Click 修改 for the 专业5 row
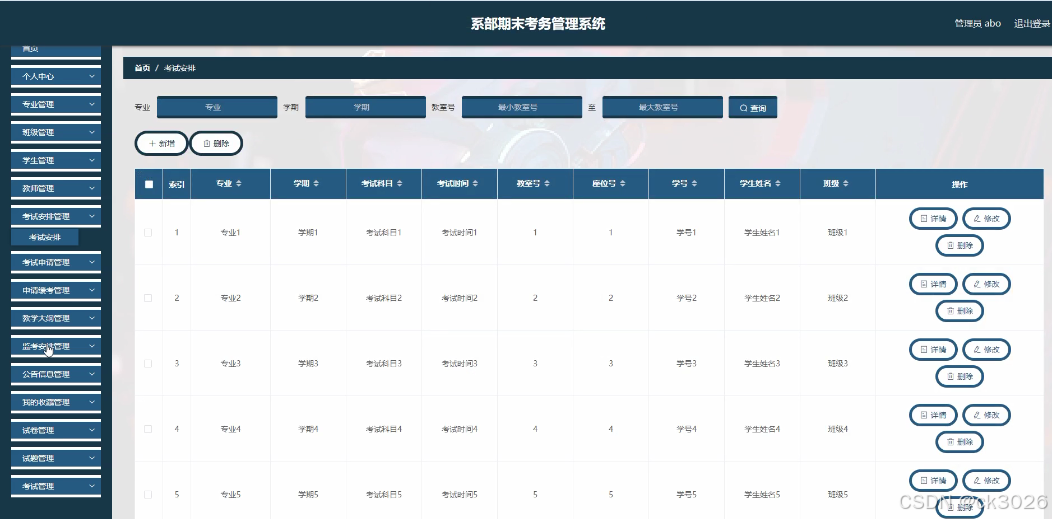This screenshot has height=519, width=1052. (986, 481)
